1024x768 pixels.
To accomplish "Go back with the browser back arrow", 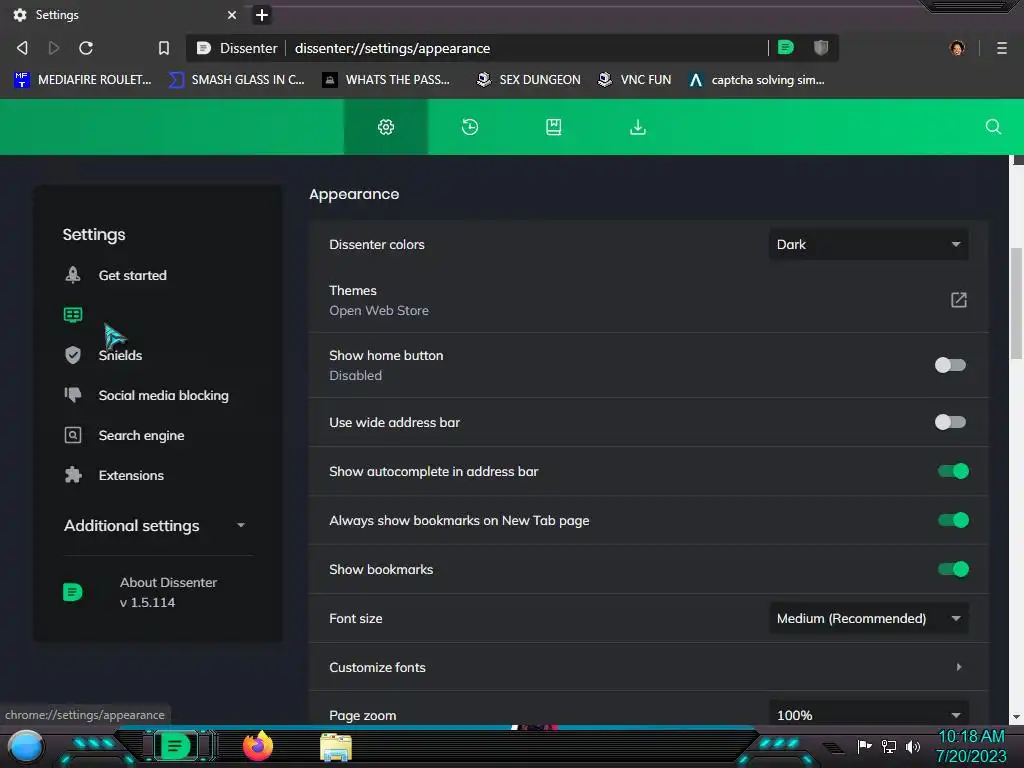I will (22, 48).
